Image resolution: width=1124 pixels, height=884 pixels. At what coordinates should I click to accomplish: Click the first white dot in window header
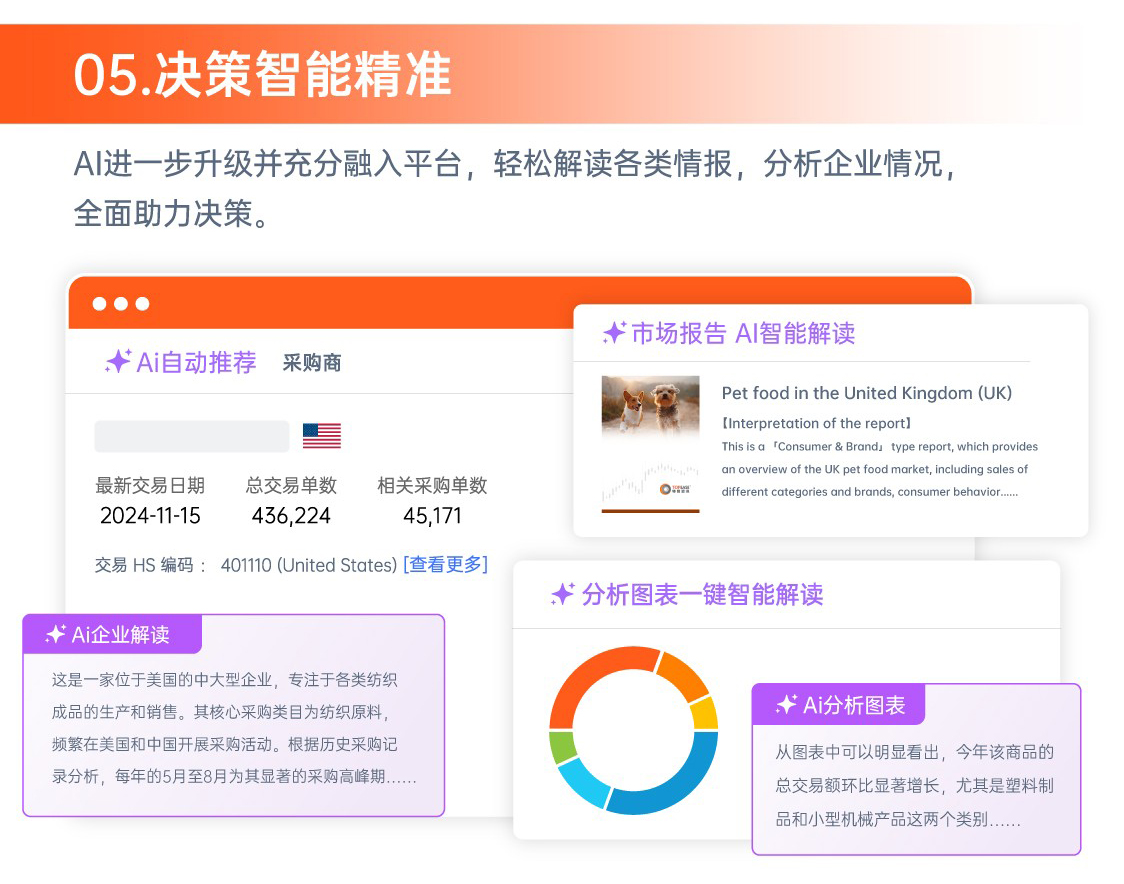[x=99, y=303]
